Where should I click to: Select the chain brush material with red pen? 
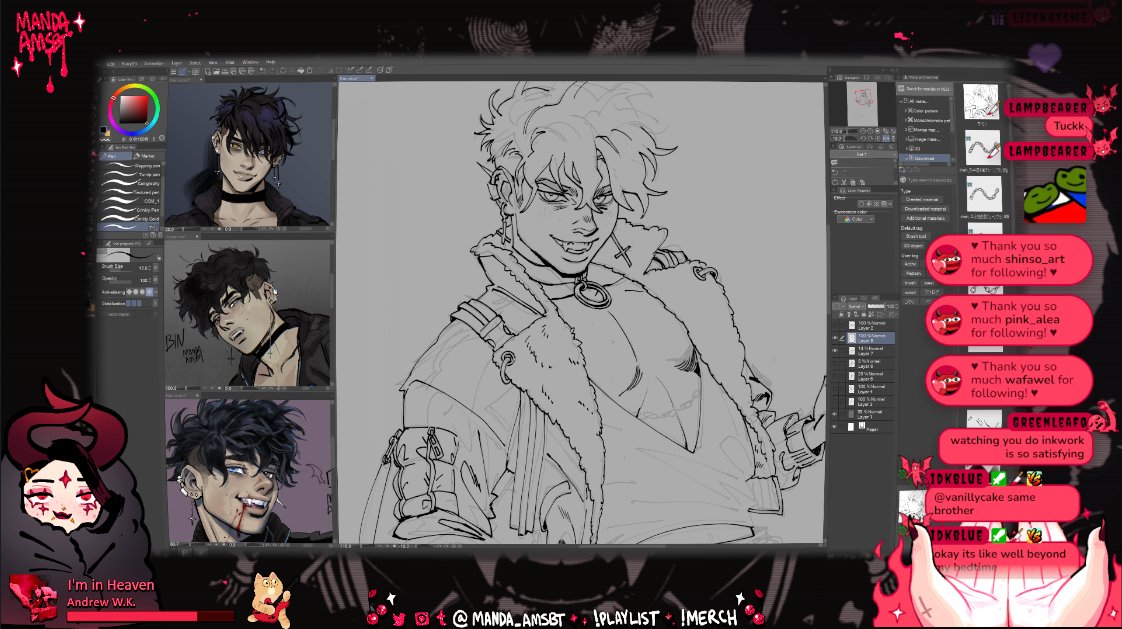point(983,149)
